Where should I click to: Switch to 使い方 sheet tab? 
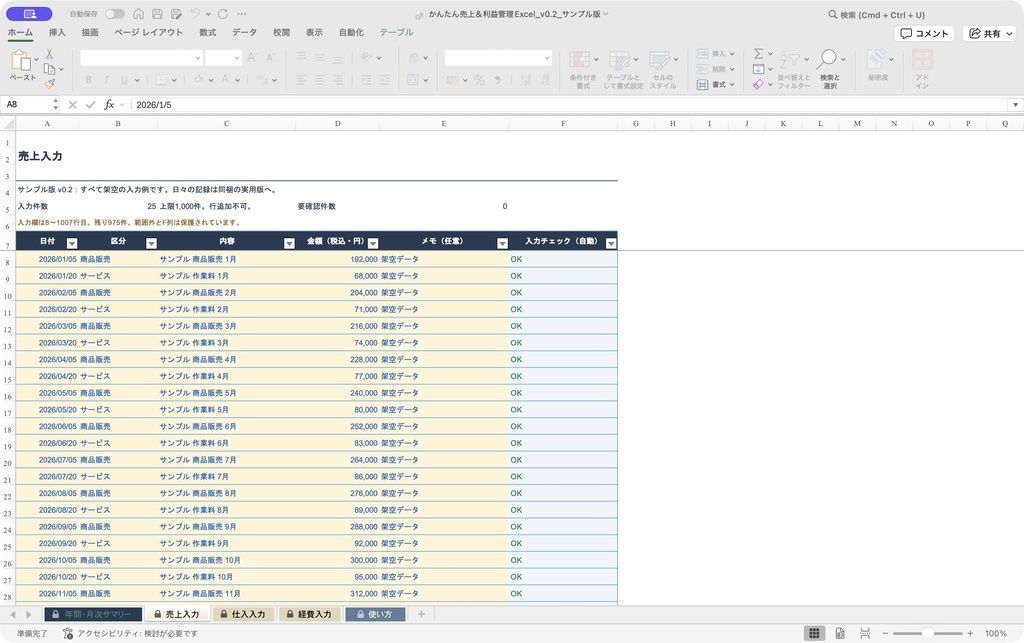375,614
